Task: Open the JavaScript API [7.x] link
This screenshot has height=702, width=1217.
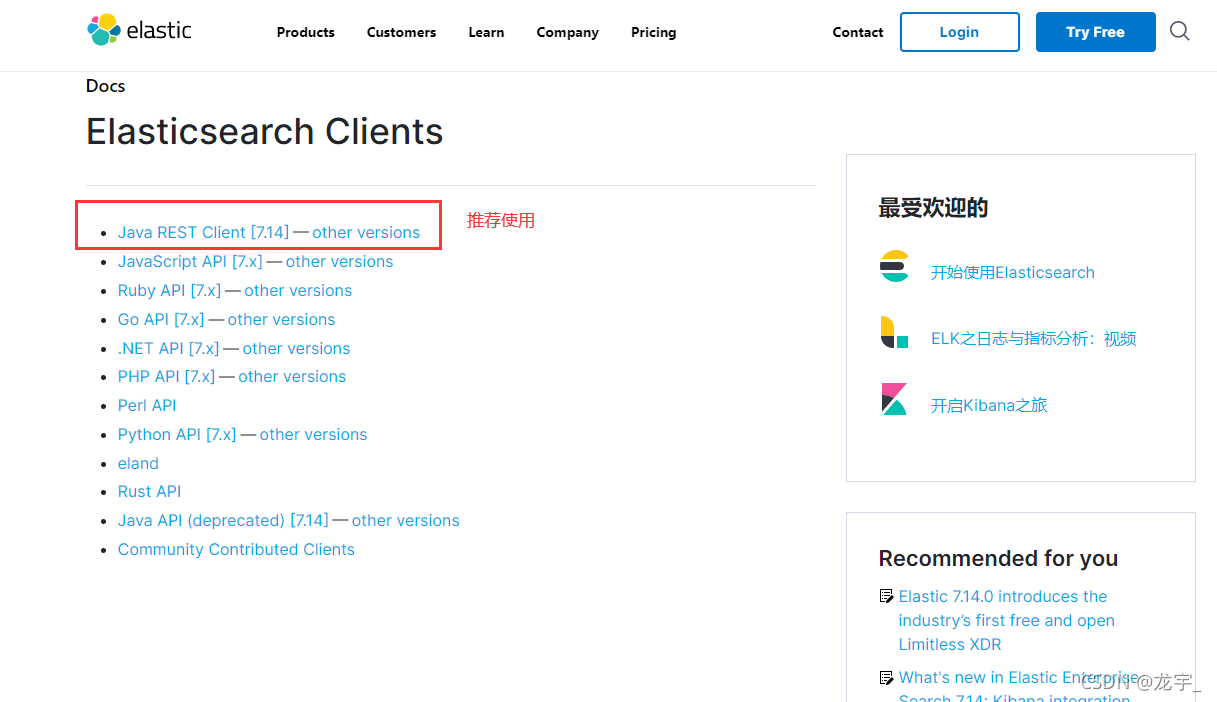Action: pos(190,261)
